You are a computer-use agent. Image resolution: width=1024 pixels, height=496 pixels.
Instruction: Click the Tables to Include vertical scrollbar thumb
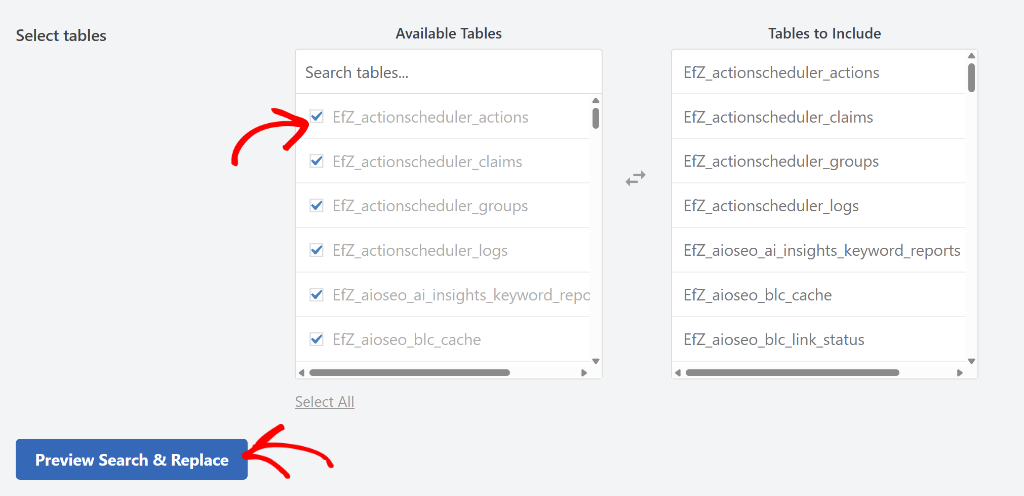point(971,76)
